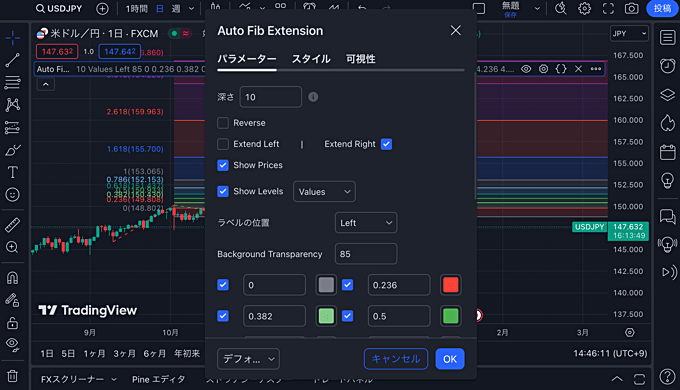
Task: Lock all drawing tools
Action: (x=13, y=323)
